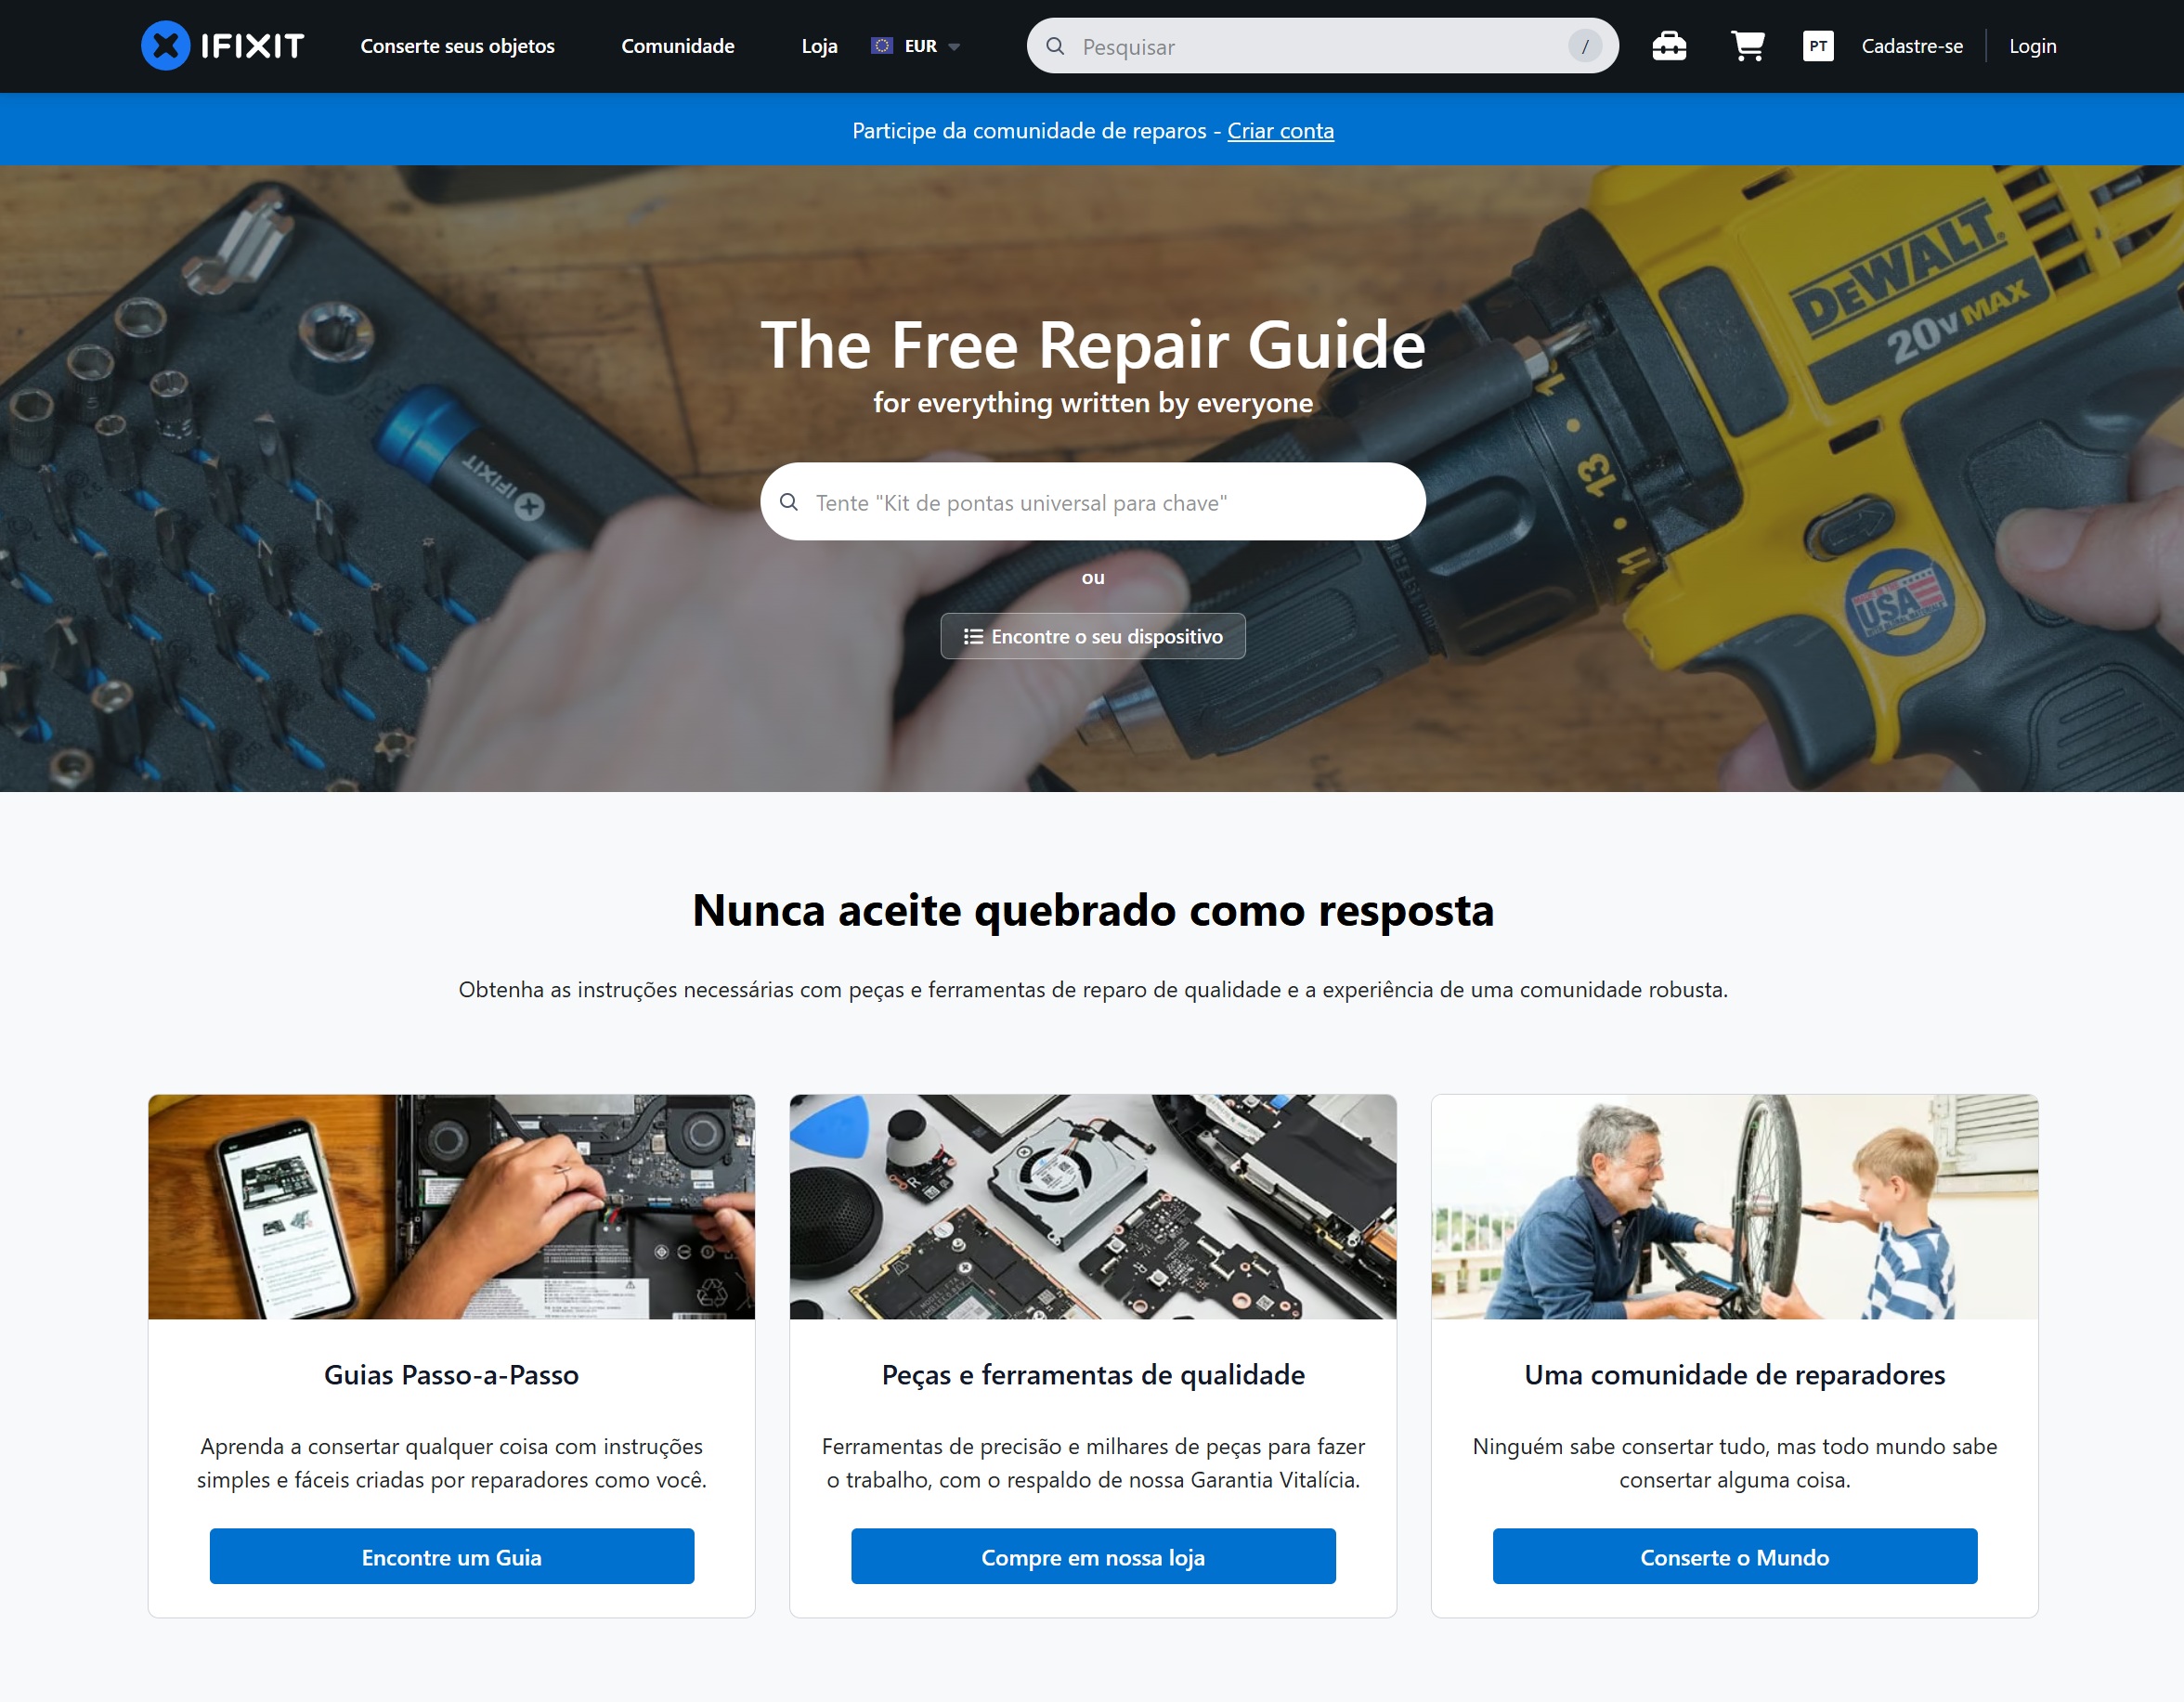Image resolution: width=2184 pixels, height=1702 pixels.
Task: Expand the EUR currency dropdown arrow
Action: coord(954,47)
